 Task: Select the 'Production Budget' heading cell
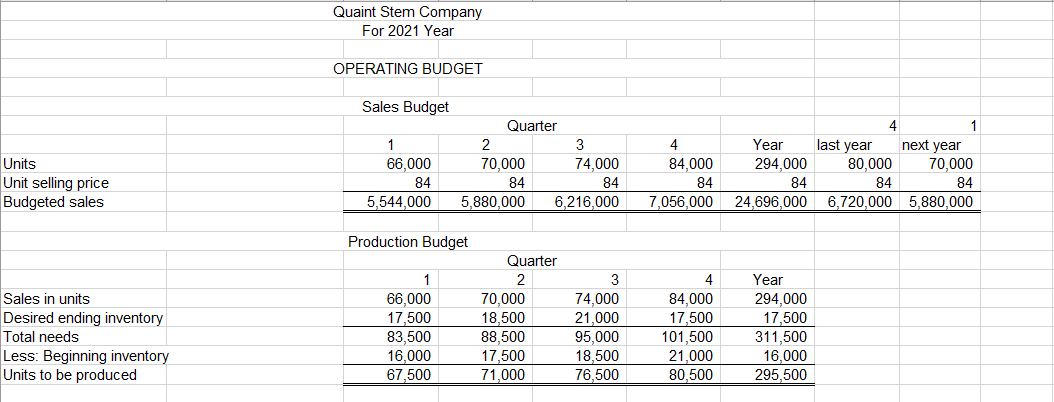click(407, 242)
